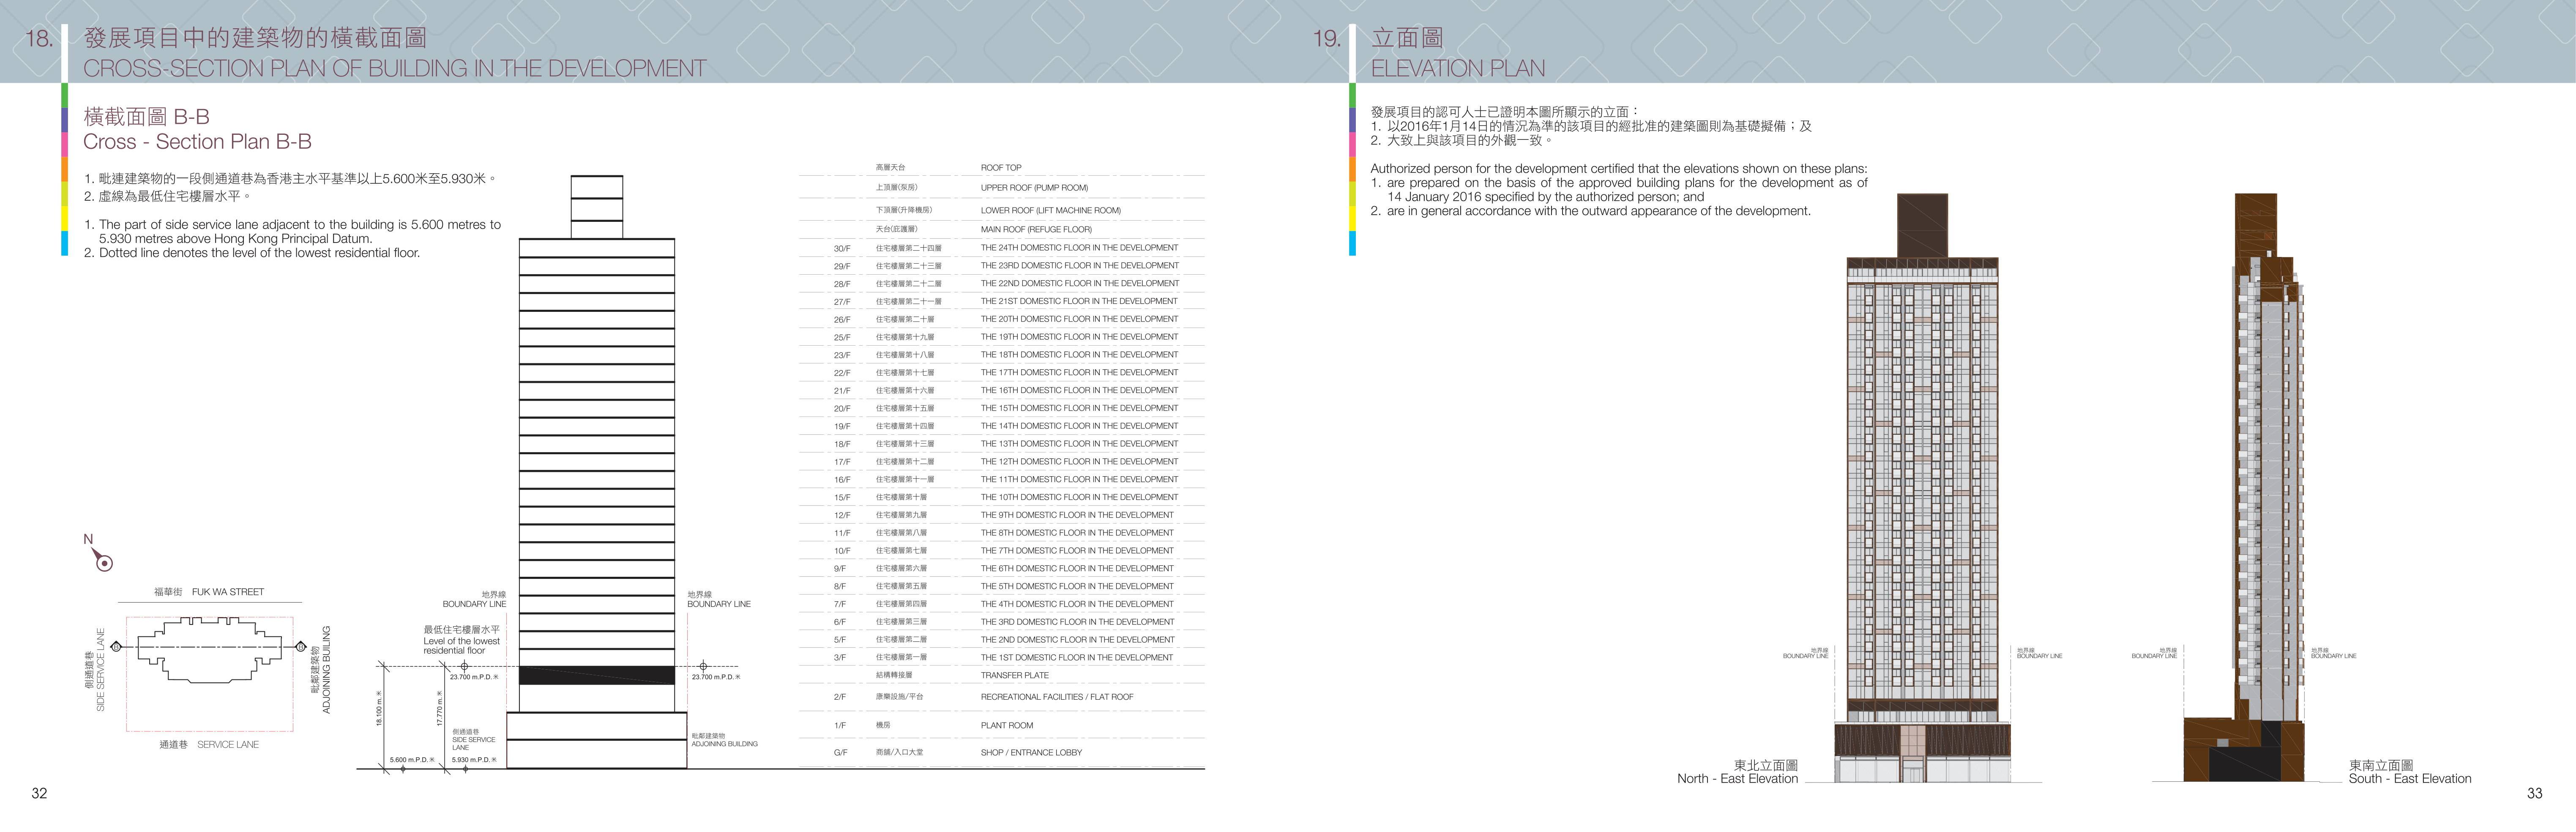Image resolution: width=2576 pixels, height=832 pixels.
Task: Select 'THE 24TH DOMESTIC FLOOR IN THE DEVELOPMENT'
Action: coord(1080,248)
